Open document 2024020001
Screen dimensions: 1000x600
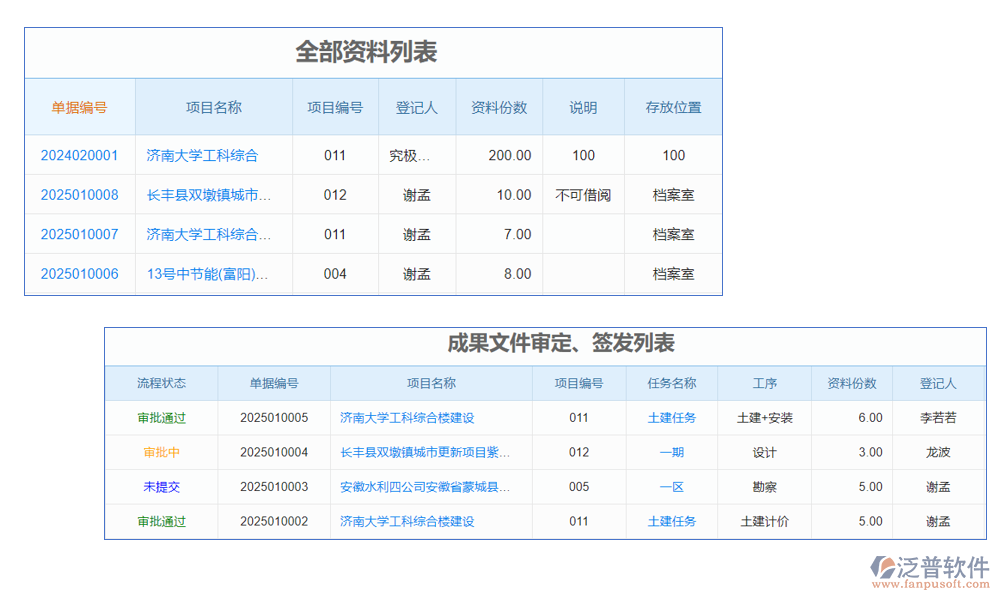coord(80,155)
